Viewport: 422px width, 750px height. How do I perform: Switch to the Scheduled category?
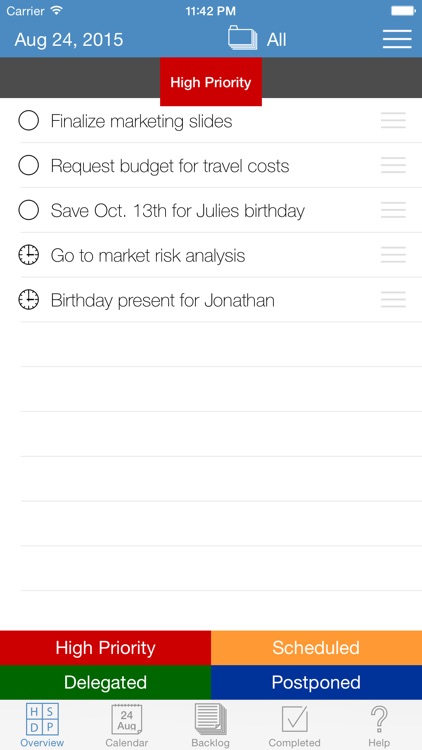316,648
